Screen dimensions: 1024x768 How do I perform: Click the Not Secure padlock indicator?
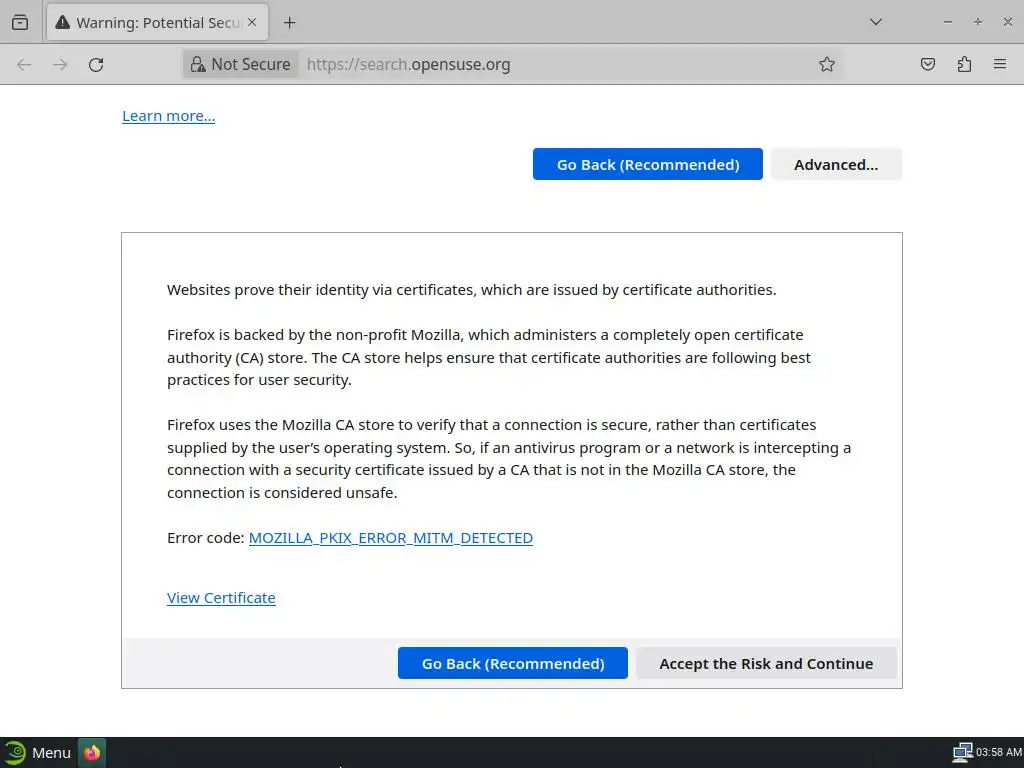(x=240, y=64)
